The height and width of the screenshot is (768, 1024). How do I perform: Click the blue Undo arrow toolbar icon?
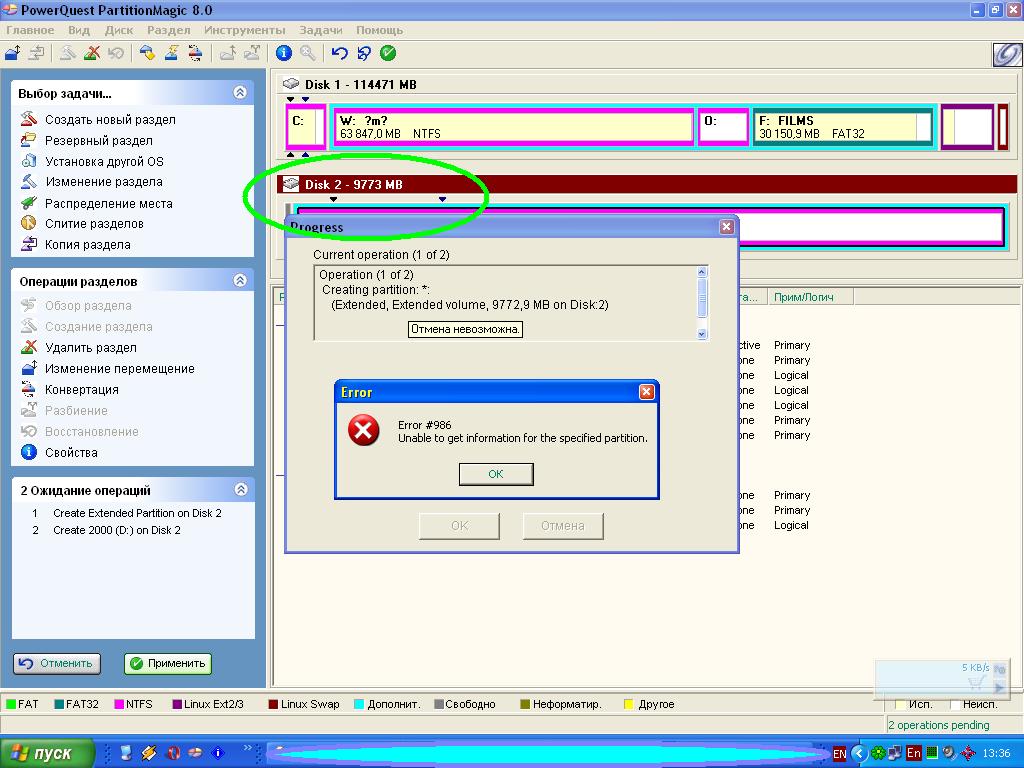340,53
